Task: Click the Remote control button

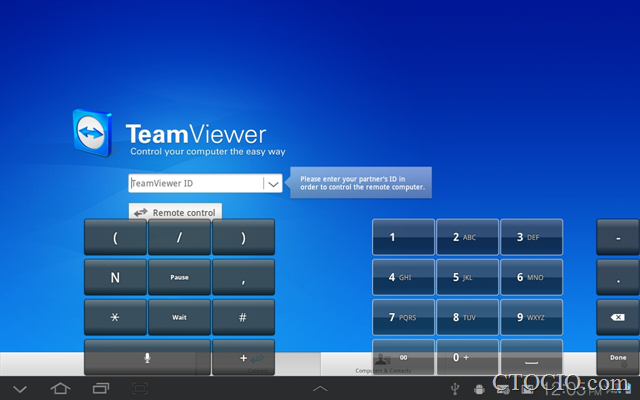Action: click(176, 212)
